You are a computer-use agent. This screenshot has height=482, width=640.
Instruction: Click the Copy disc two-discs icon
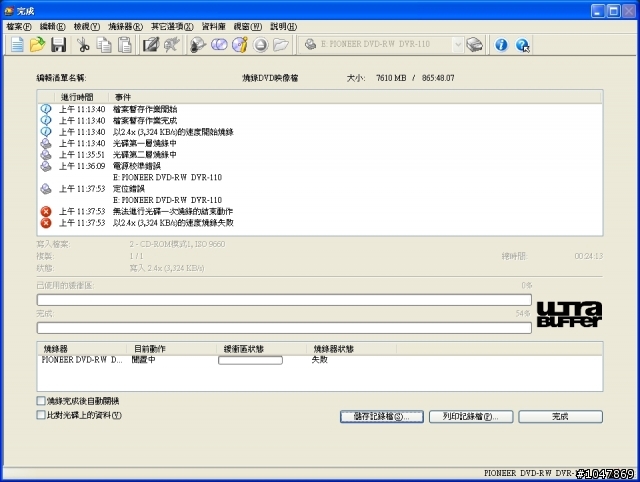point(219,44)
